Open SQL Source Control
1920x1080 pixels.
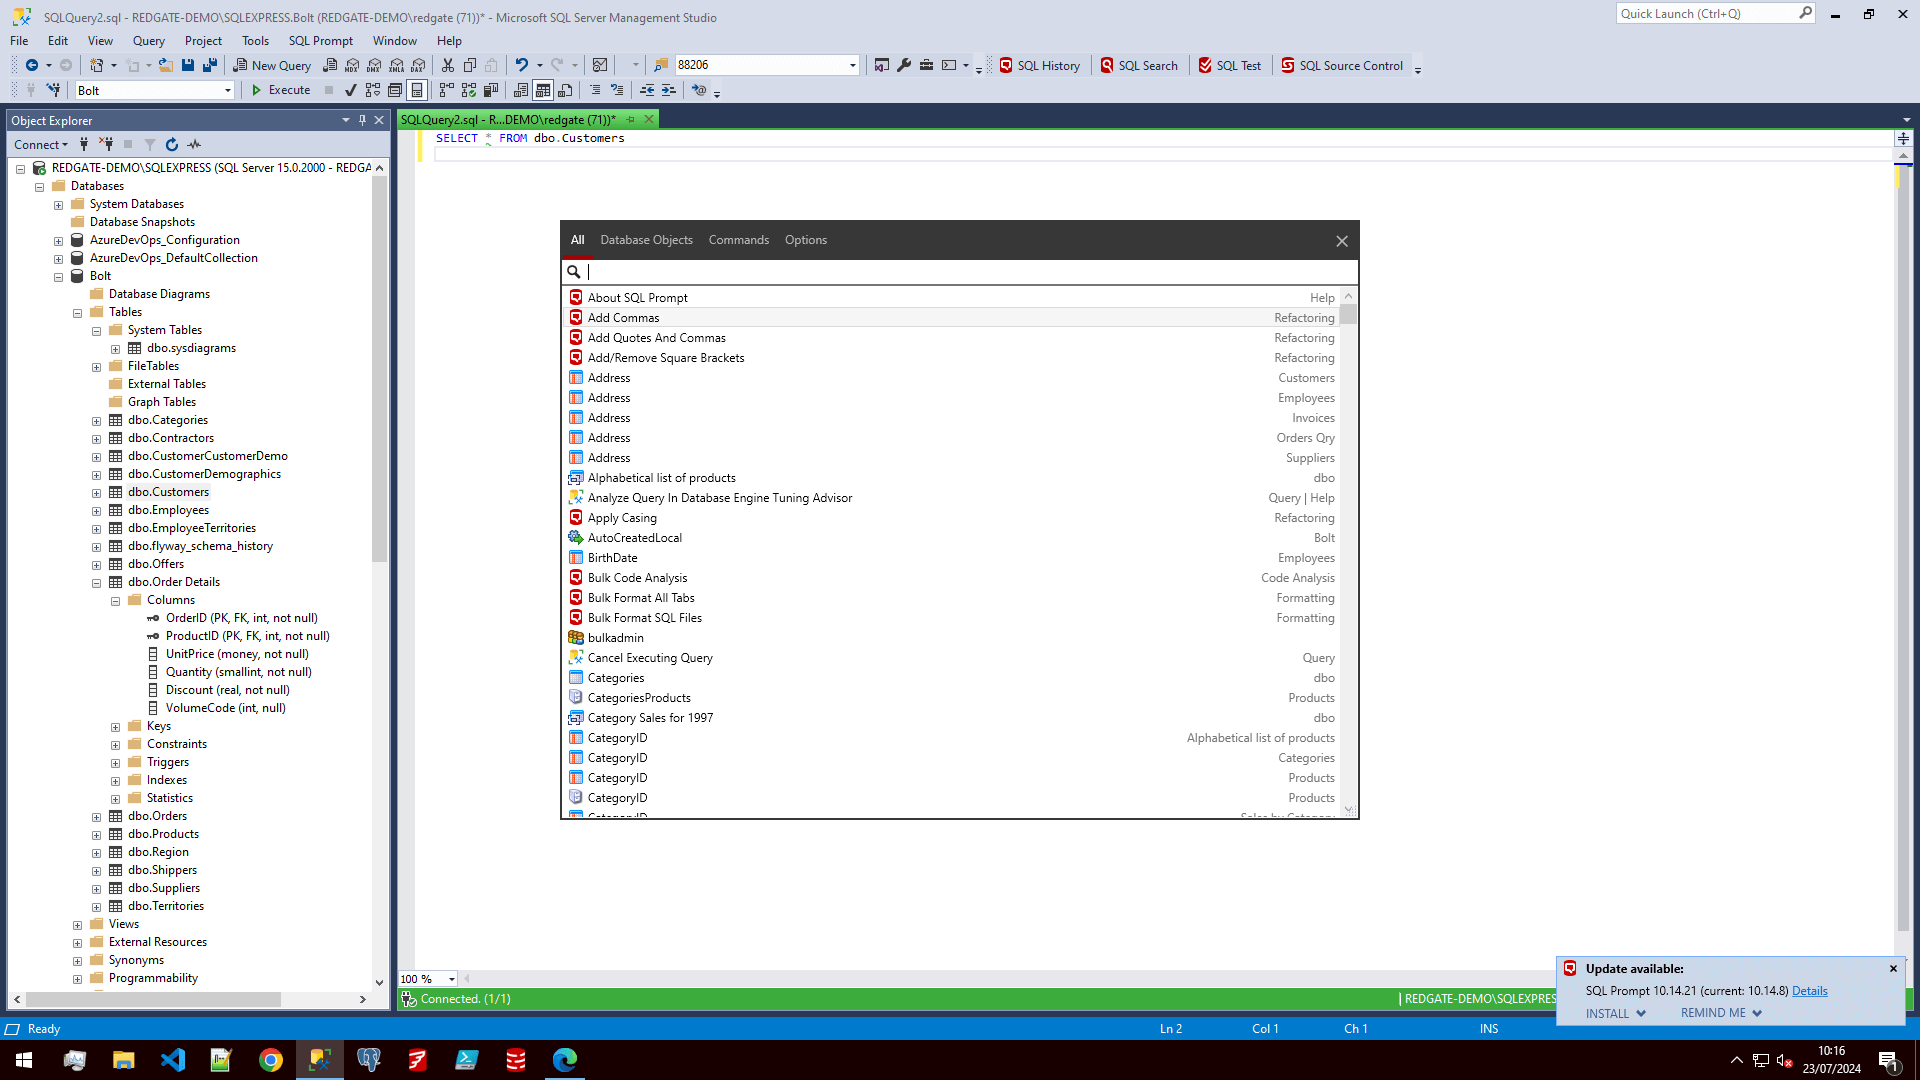[1342, 65]
